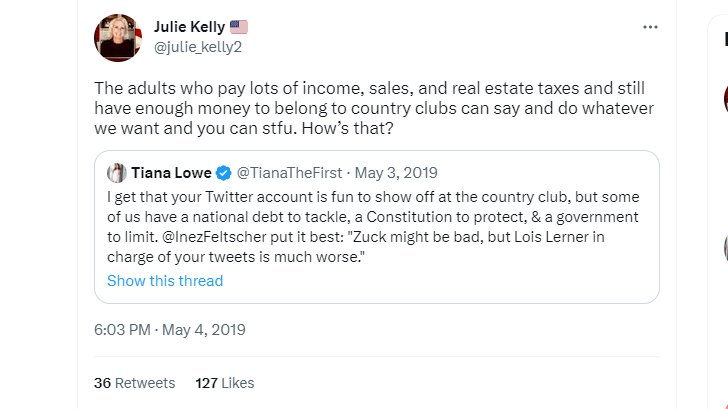Click the partial bold heading in right sidebar
The height and width of the screenshot is (409, 728).
point(725,40)
